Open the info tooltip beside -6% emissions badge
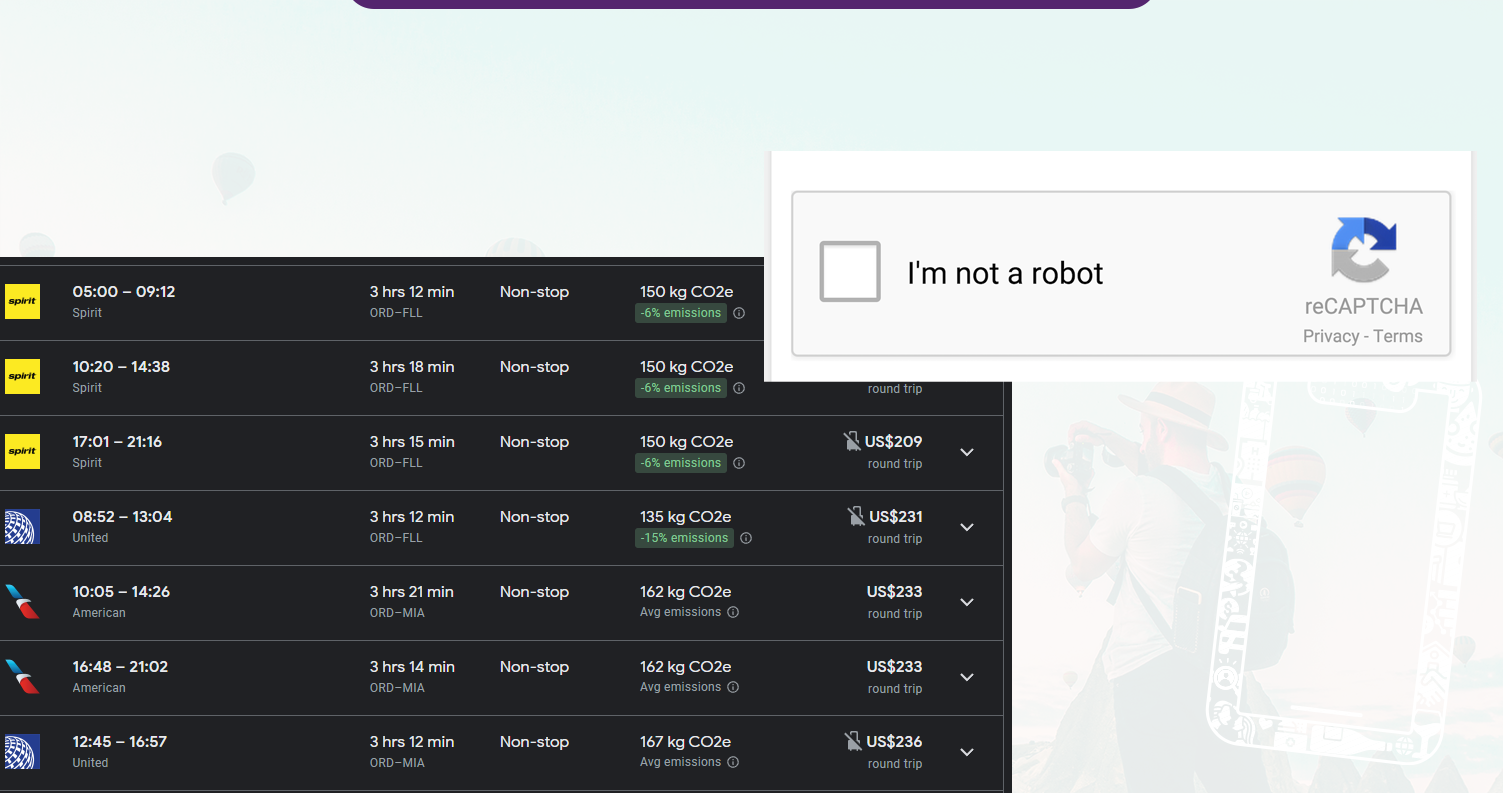 click(739, 313)
